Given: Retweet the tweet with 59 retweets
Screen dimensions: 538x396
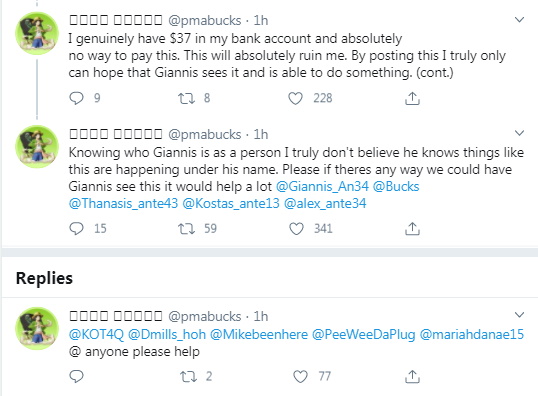Looking at the screenshot, I should coord(186,229).
